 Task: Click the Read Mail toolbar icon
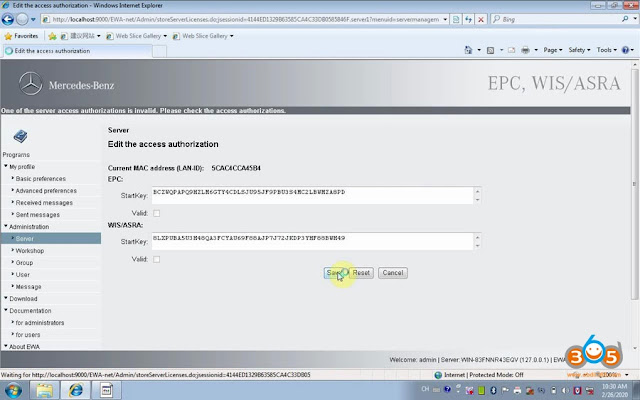(511, 50)
